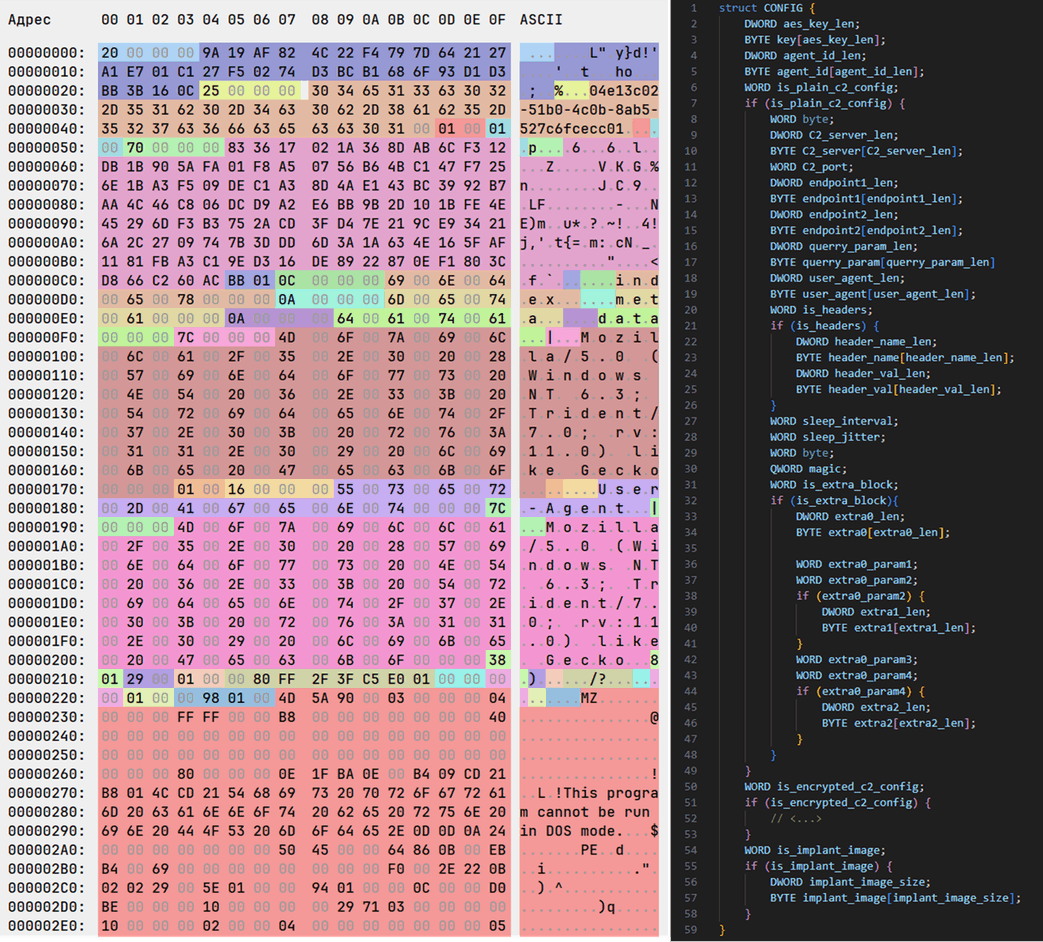
Task: Click code line 'WORD extra0_param1;'
Action: (x=856, y=564)
